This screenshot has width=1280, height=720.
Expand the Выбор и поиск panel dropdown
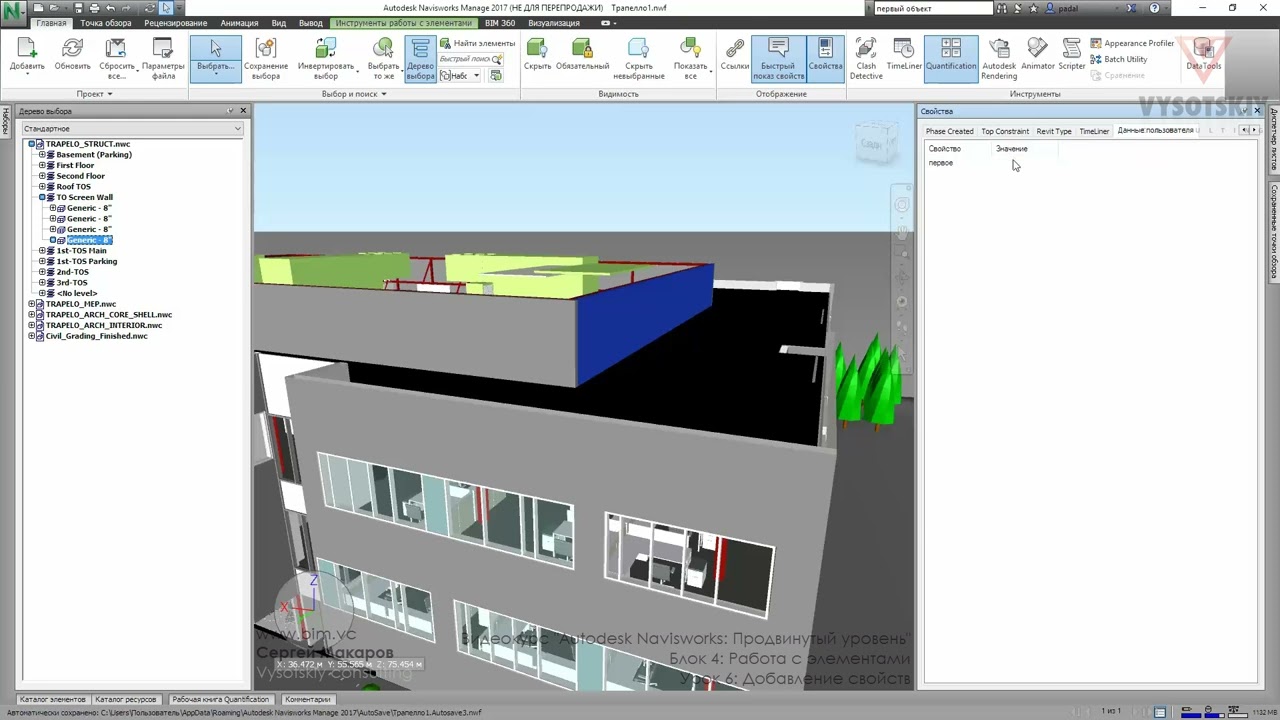pos(384,94)
